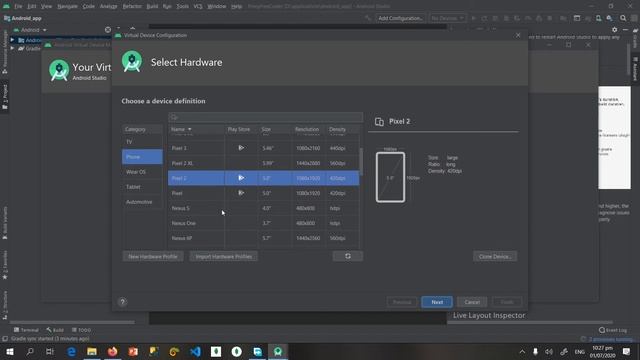Viewport: 640px width, 360px height.
Task: Select the Wear OS category
Action: (x=142, y=172)
